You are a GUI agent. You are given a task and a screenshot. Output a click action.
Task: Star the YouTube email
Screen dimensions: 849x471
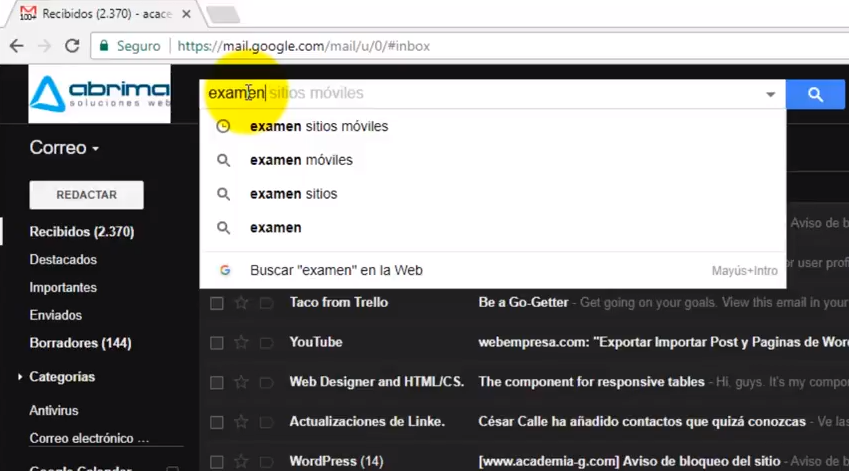(241, 342)
